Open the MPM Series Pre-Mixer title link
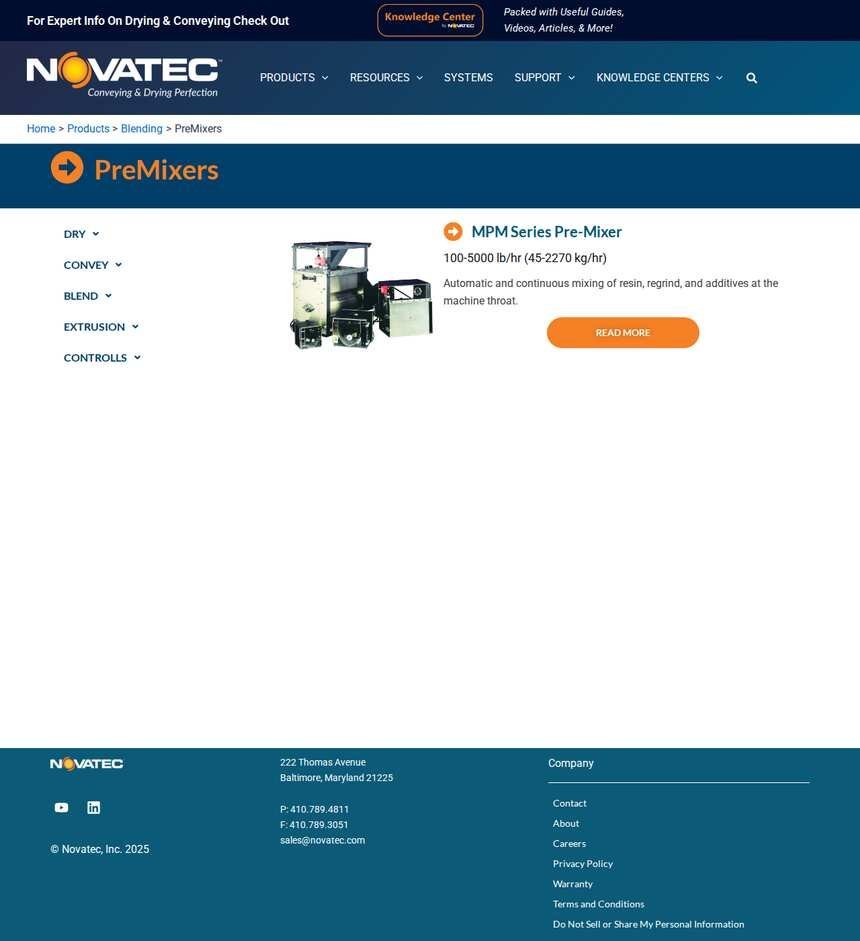The width and height of the screenshot is (860, 941). pos(546,232)
